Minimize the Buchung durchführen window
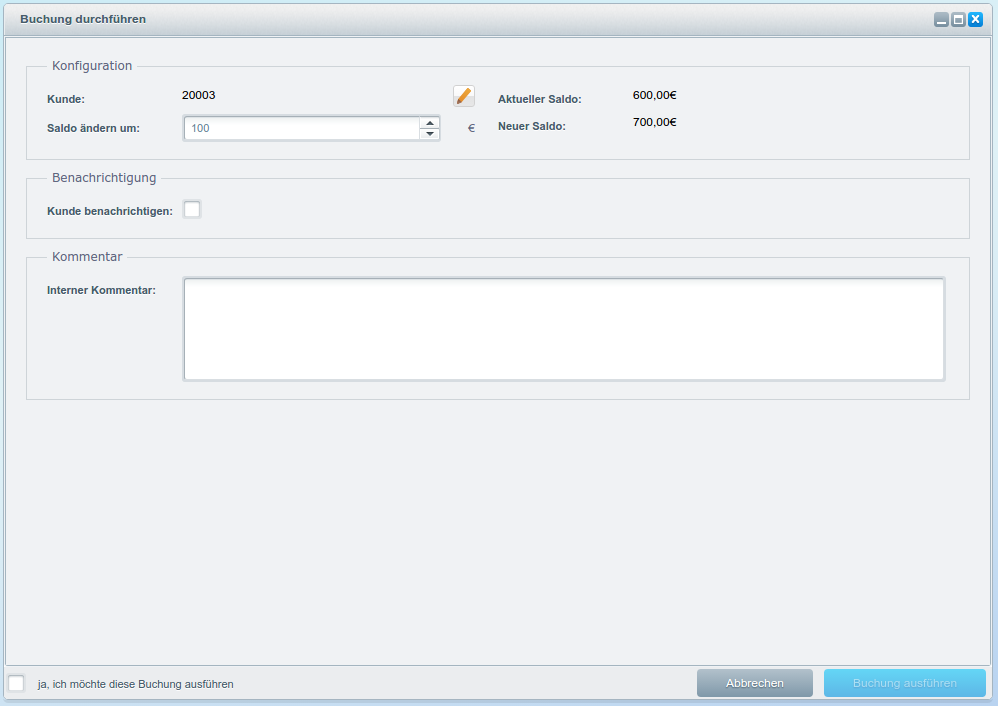This screenshot has width=998, height=706. (x=941, y=19)
